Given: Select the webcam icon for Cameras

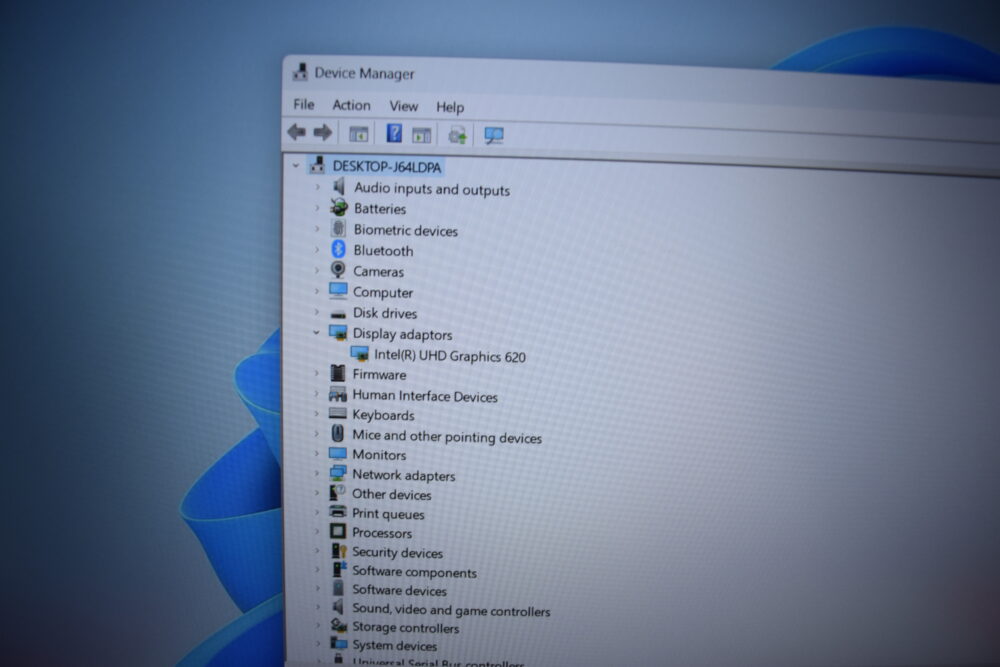Looking at the screenshot, I should (338, 270).
